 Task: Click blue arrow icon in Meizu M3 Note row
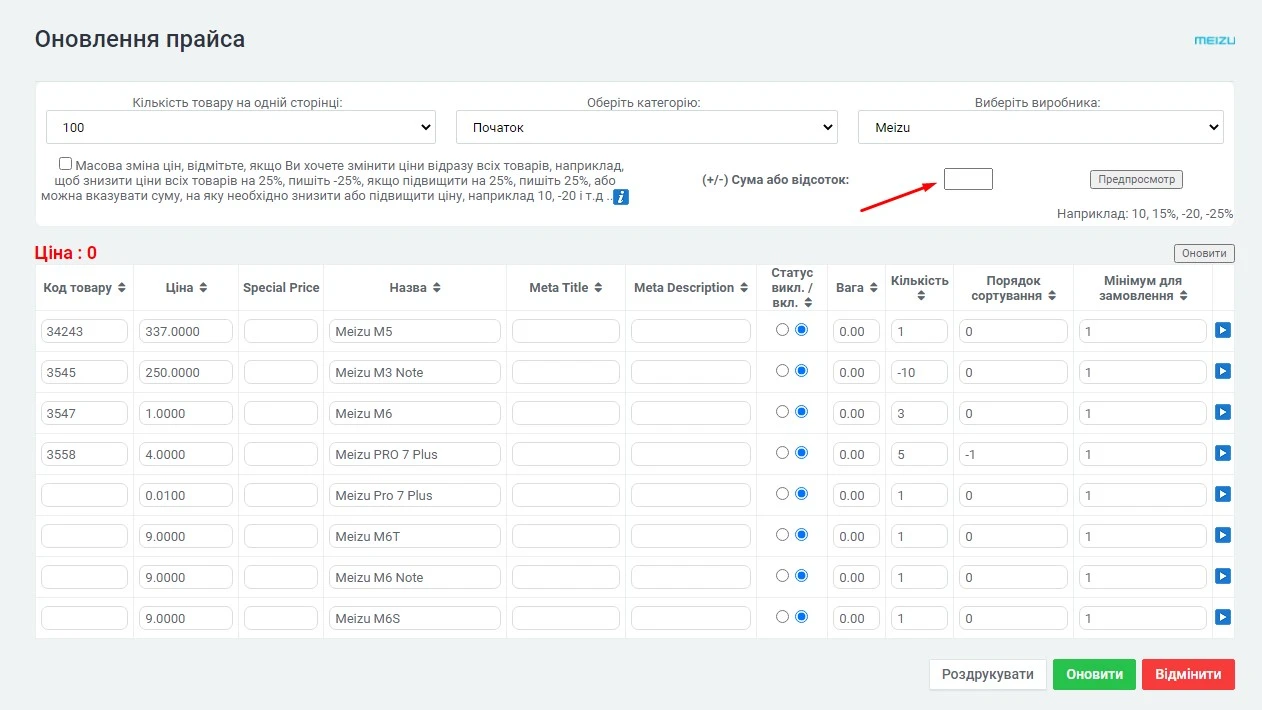pyautogui.click(x=1222, y=371)
